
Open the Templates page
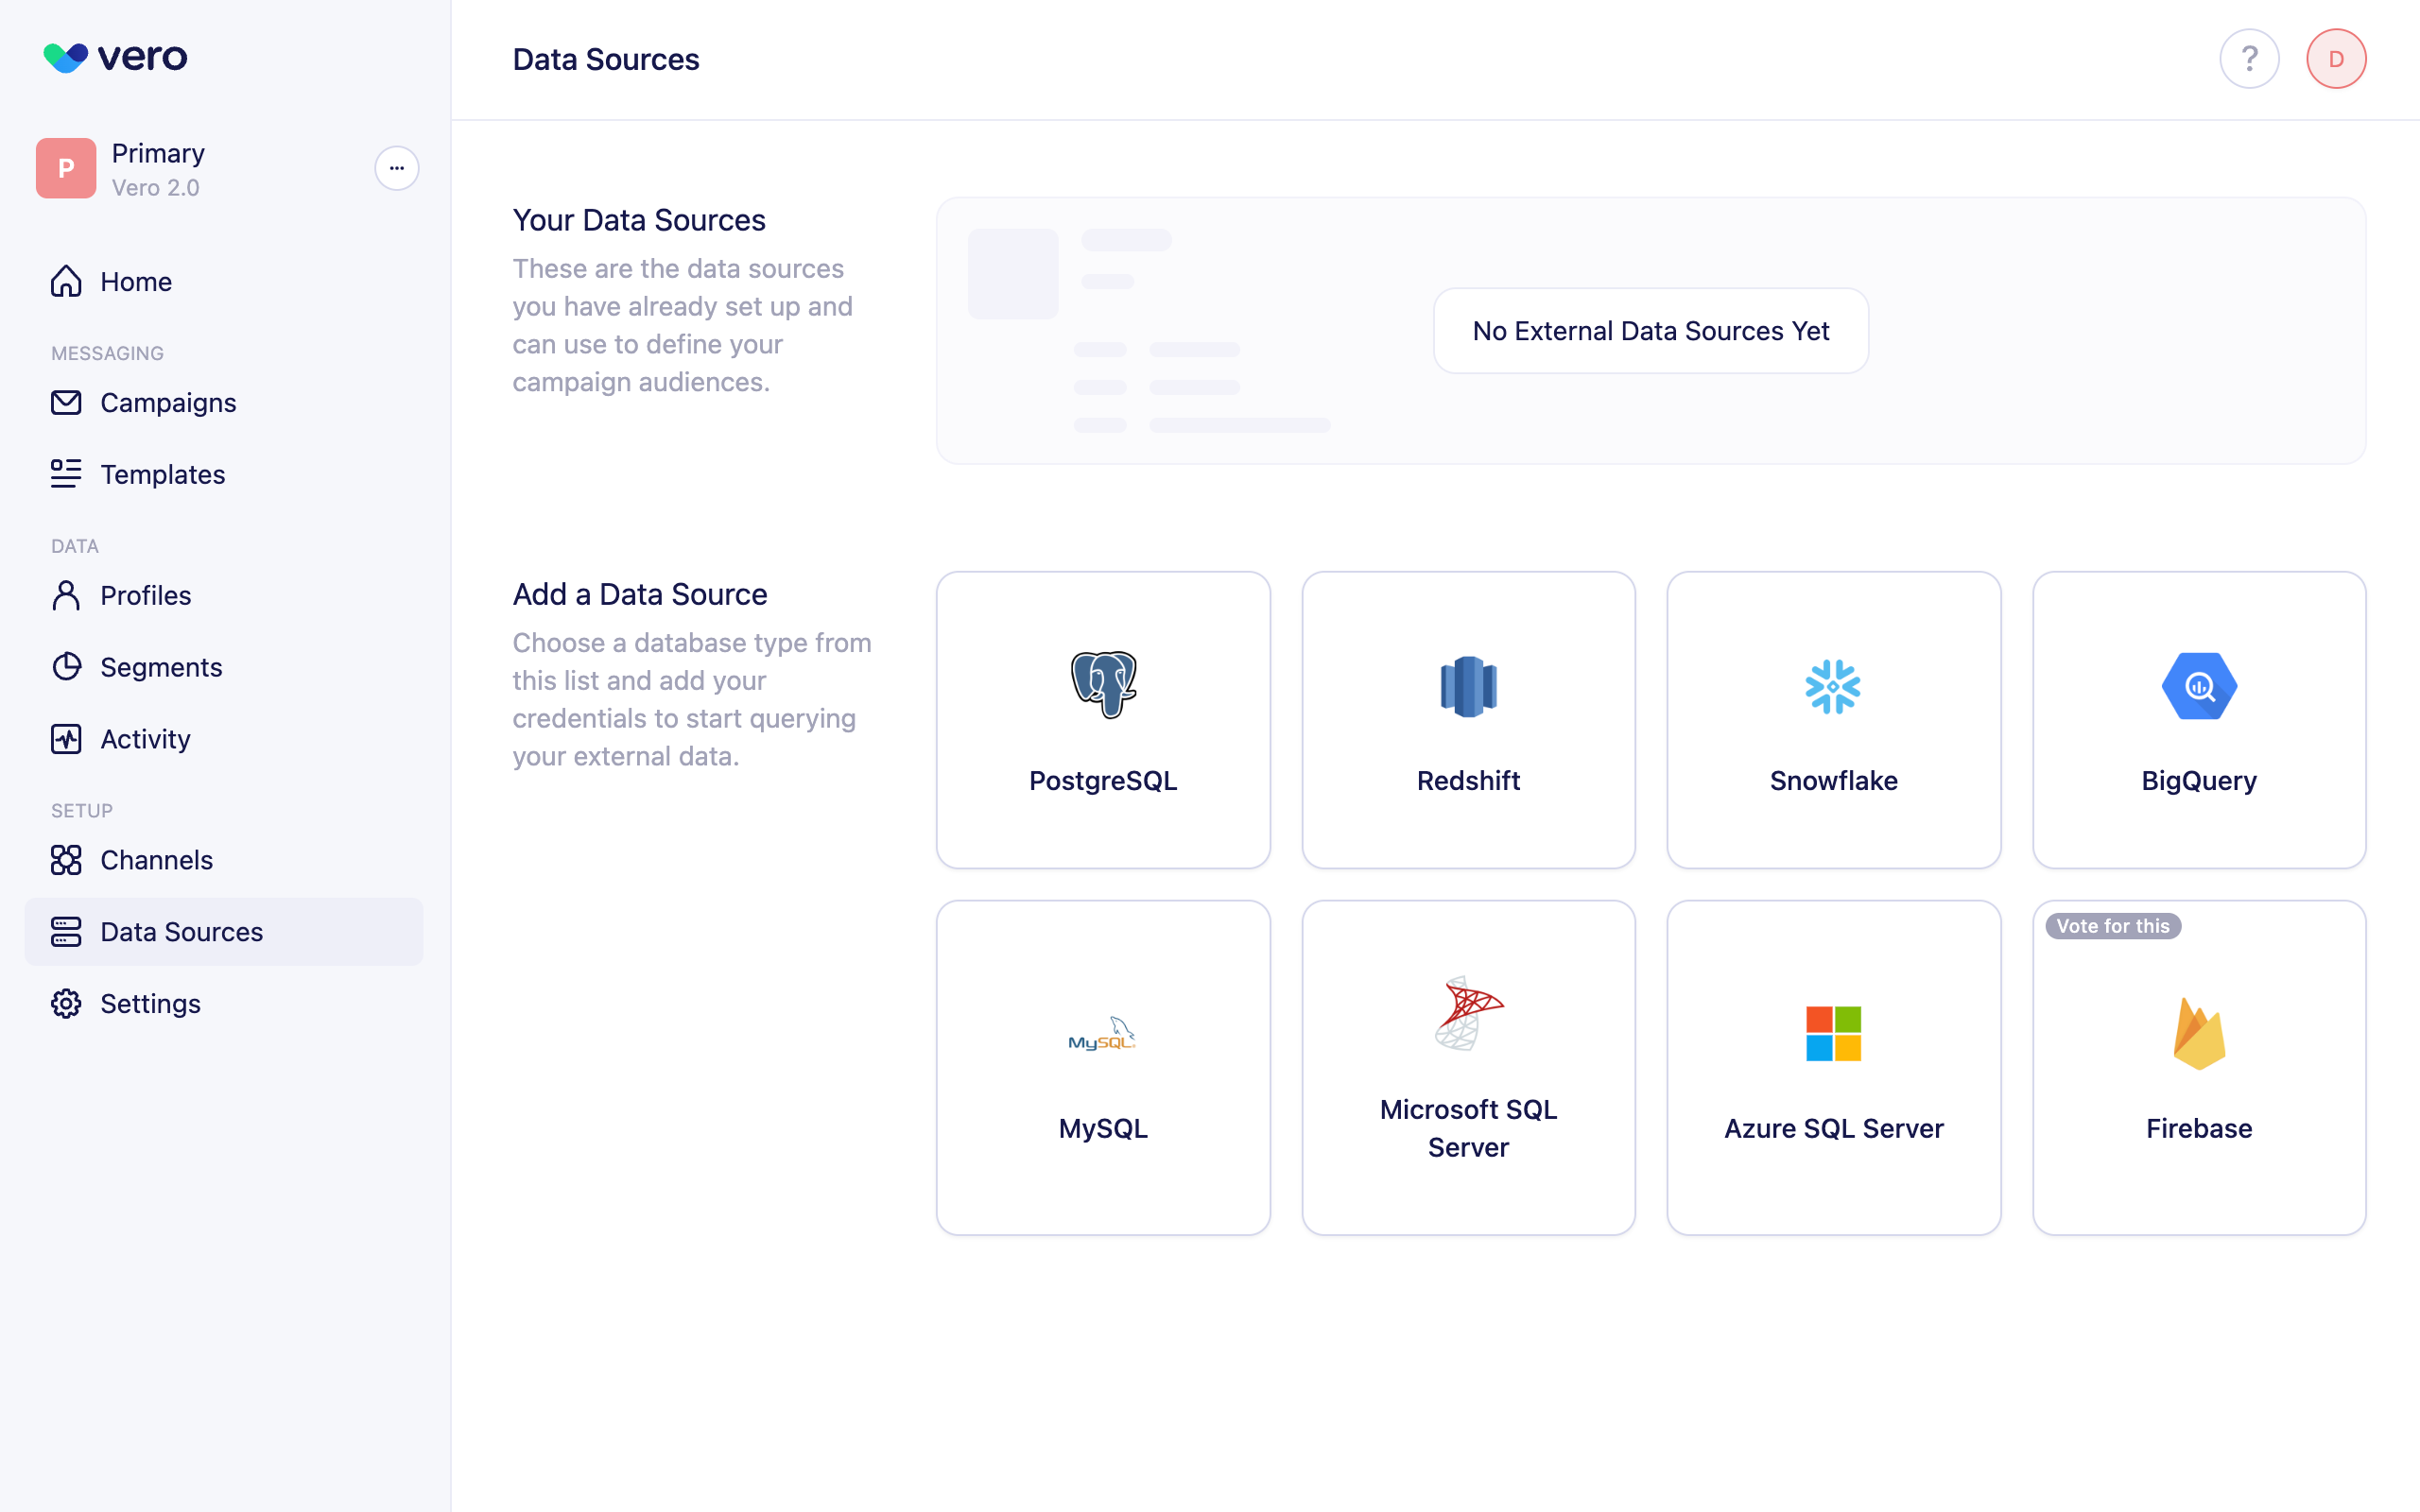(x=162, y=474)
